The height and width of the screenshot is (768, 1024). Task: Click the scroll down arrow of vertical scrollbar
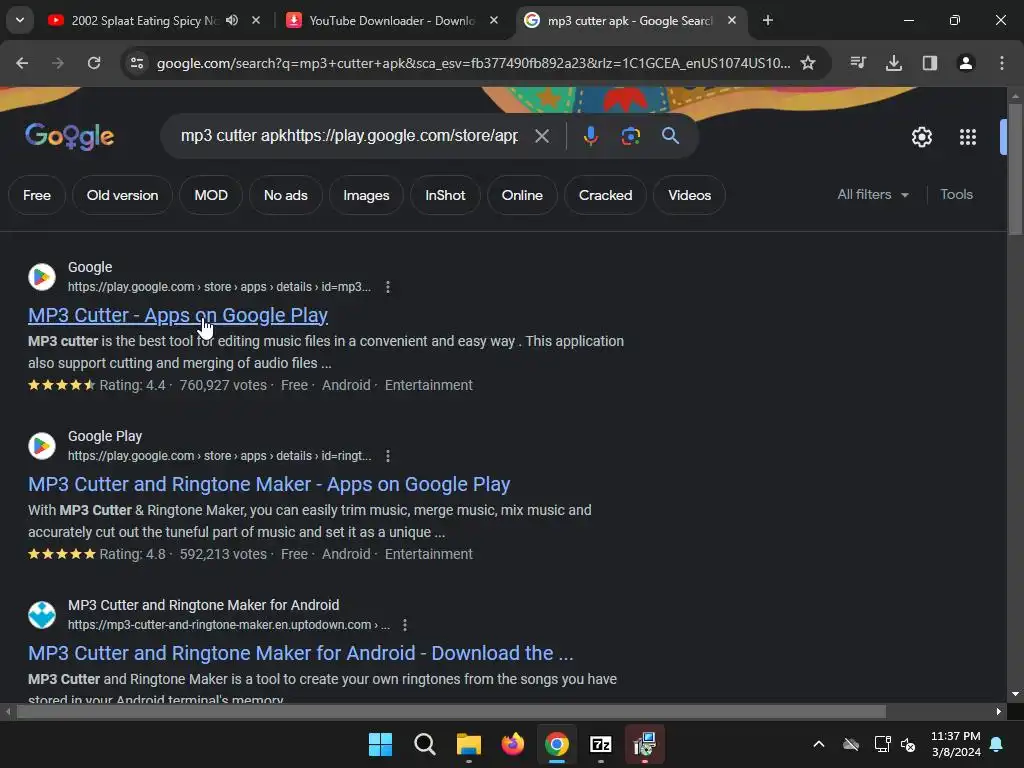click(x=1015, y=694)
